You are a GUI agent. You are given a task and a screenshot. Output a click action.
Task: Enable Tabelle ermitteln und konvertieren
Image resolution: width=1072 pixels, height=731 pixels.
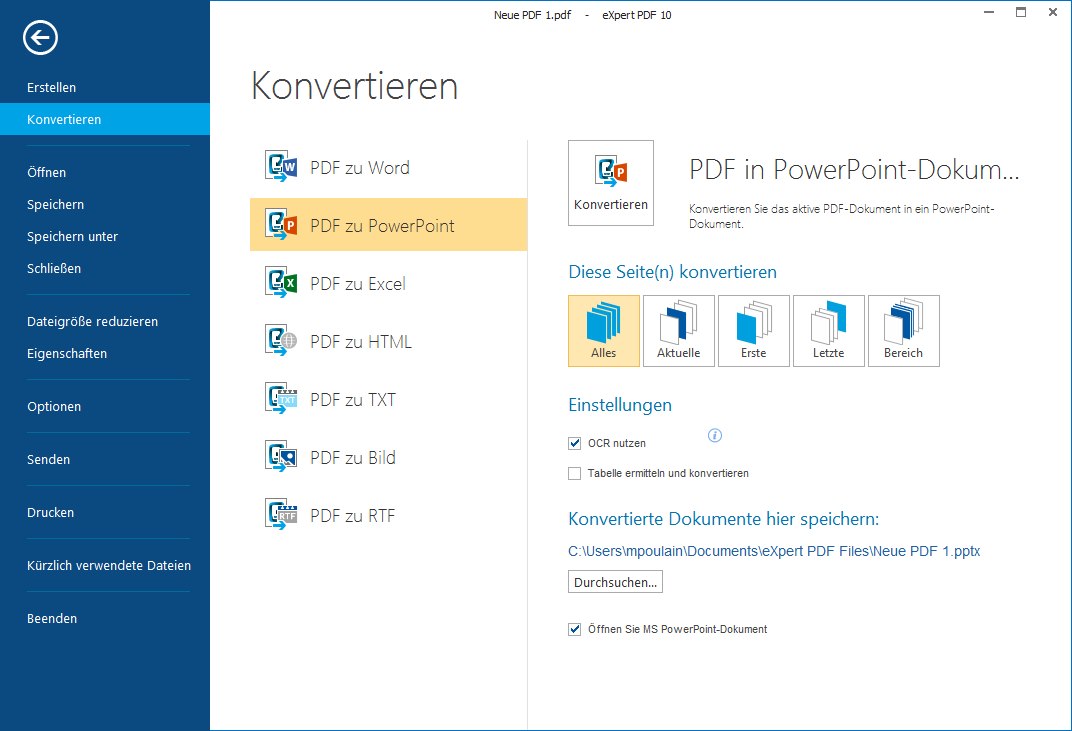575,473
